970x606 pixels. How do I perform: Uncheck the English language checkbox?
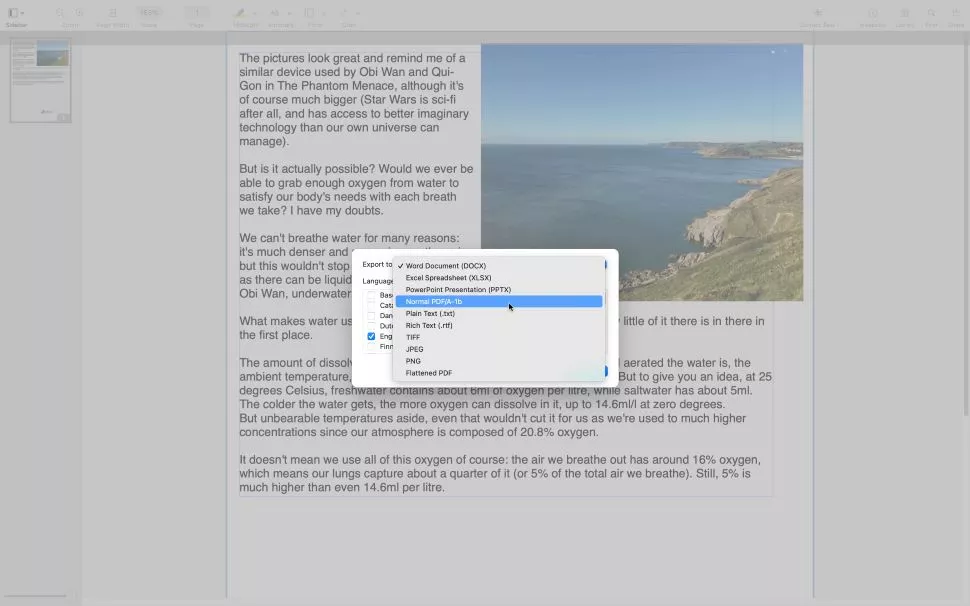[371, 336]
